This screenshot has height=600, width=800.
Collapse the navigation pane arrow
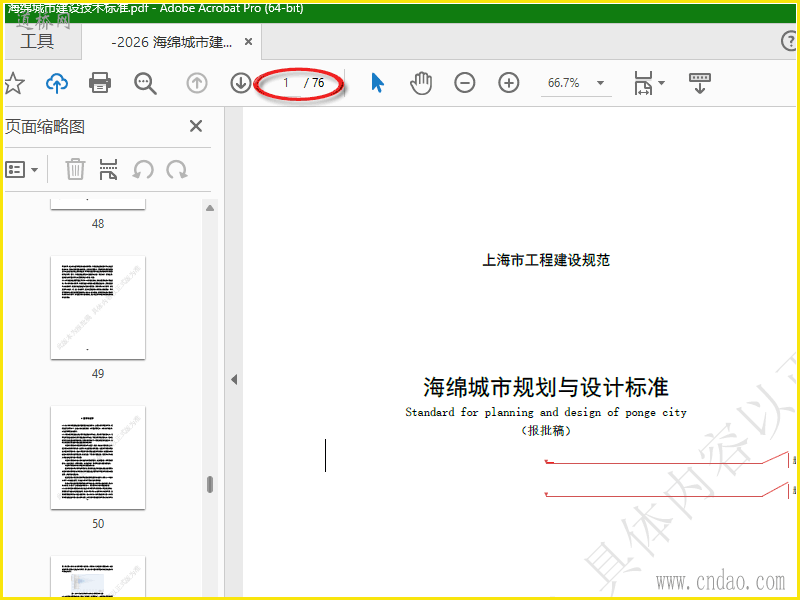coord(234,380)
